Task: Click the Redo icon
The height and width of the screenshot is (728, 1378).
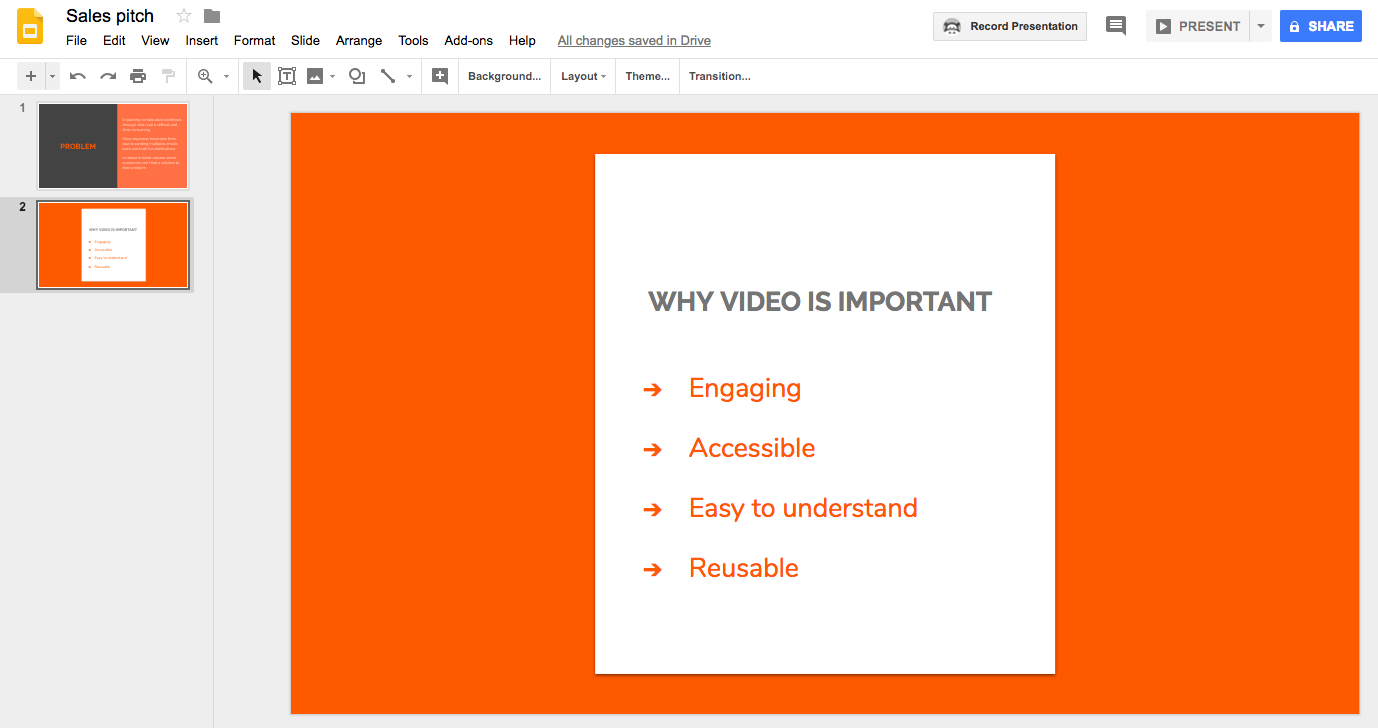Action: click(x=107, y=75)
